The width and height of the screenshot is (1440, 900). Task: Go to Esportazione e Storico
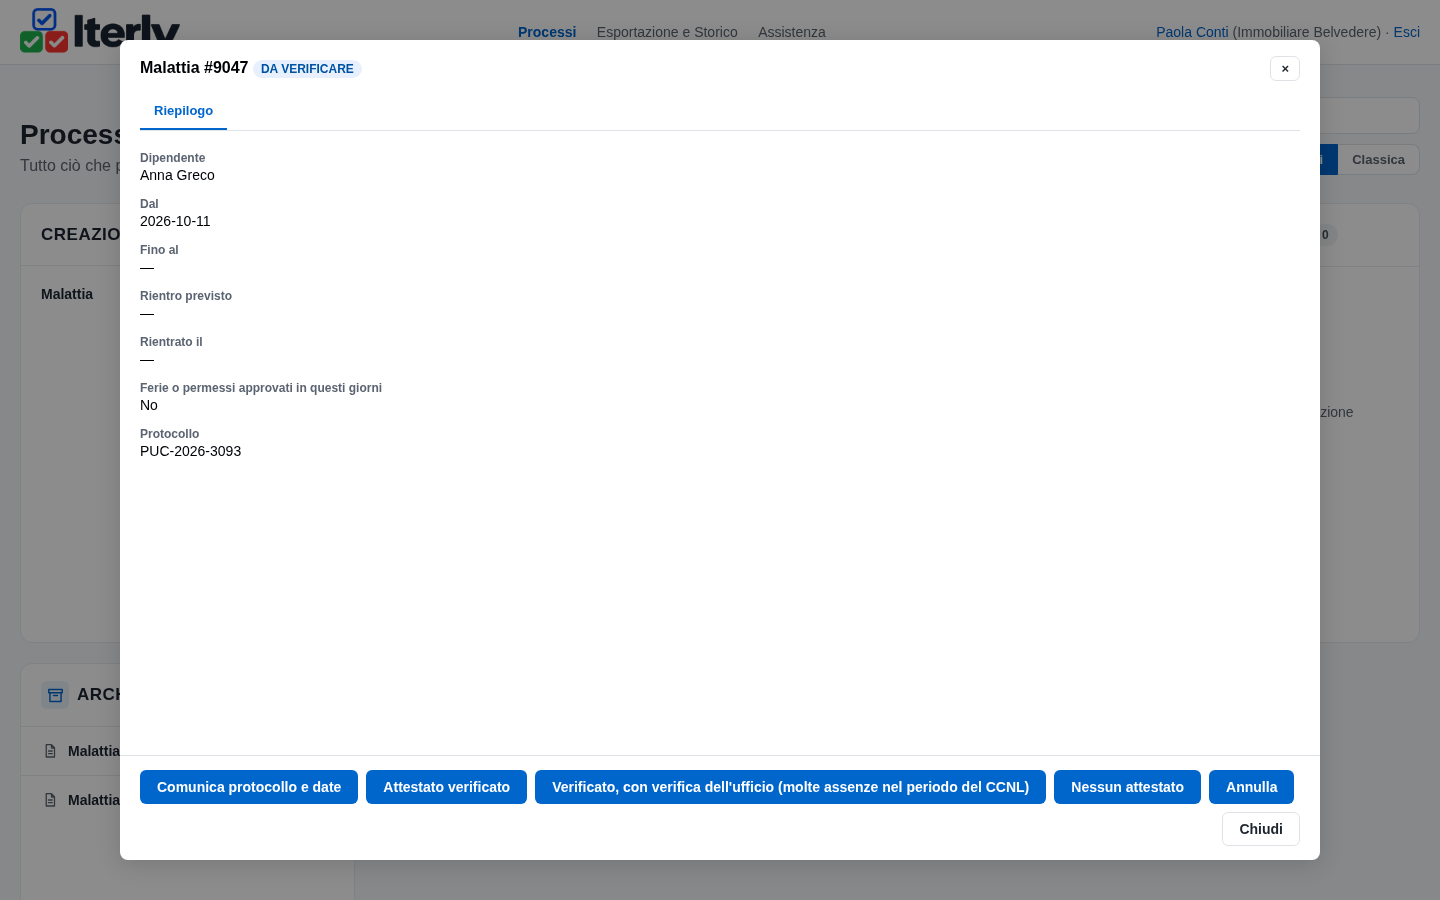[x=667, y=32]
